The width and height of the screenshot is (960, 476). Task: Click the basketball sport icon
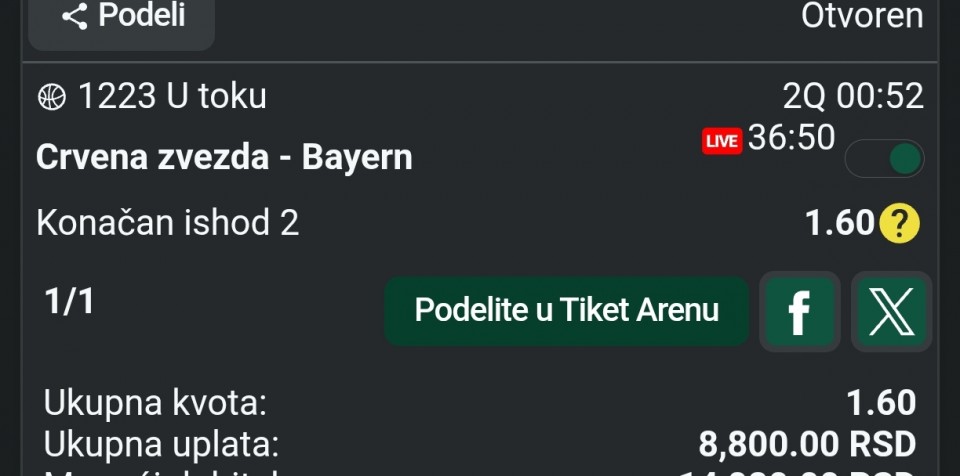click(51, 97)
